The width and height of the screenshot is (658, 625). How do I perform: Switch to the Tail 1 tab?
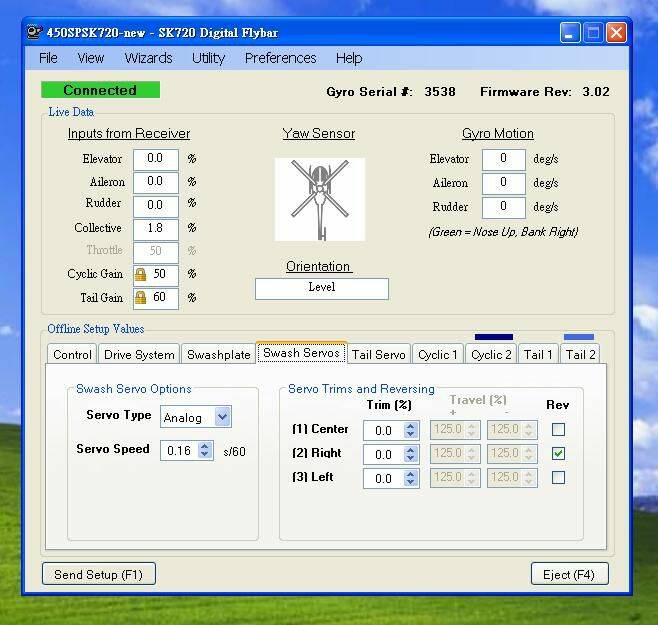[538, 355]
